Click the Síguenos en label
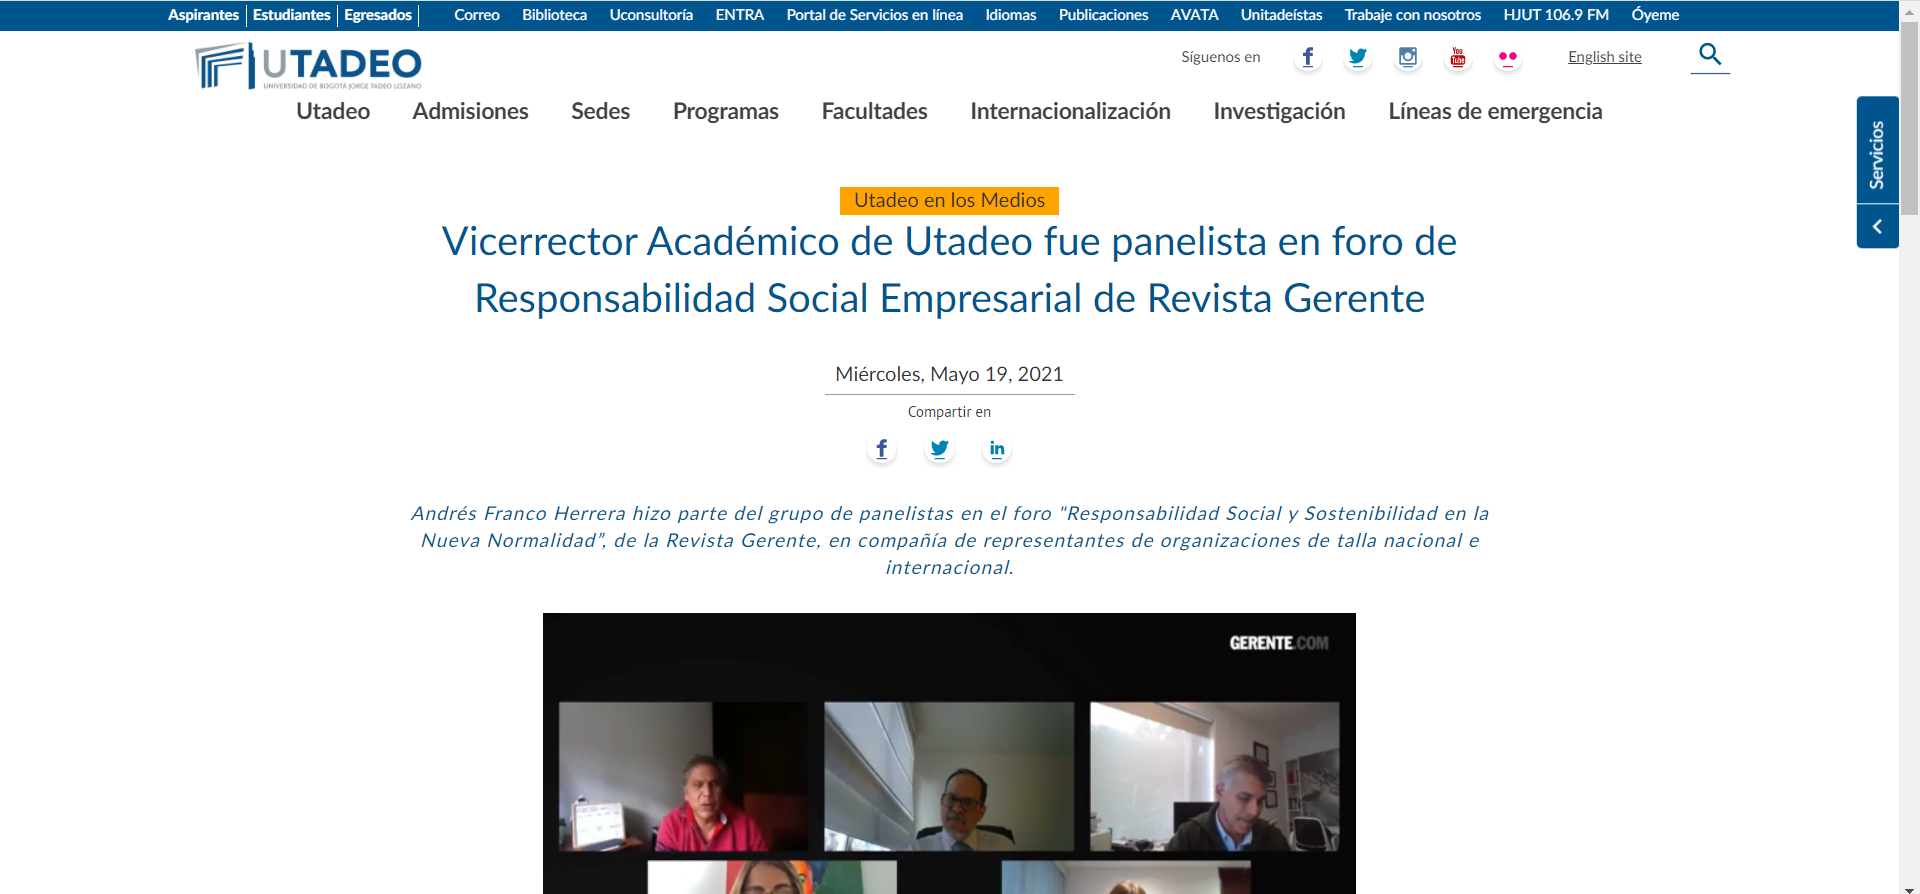Image resolution: width=1920 pixels, height=894 pixels. coord(1221,57)
